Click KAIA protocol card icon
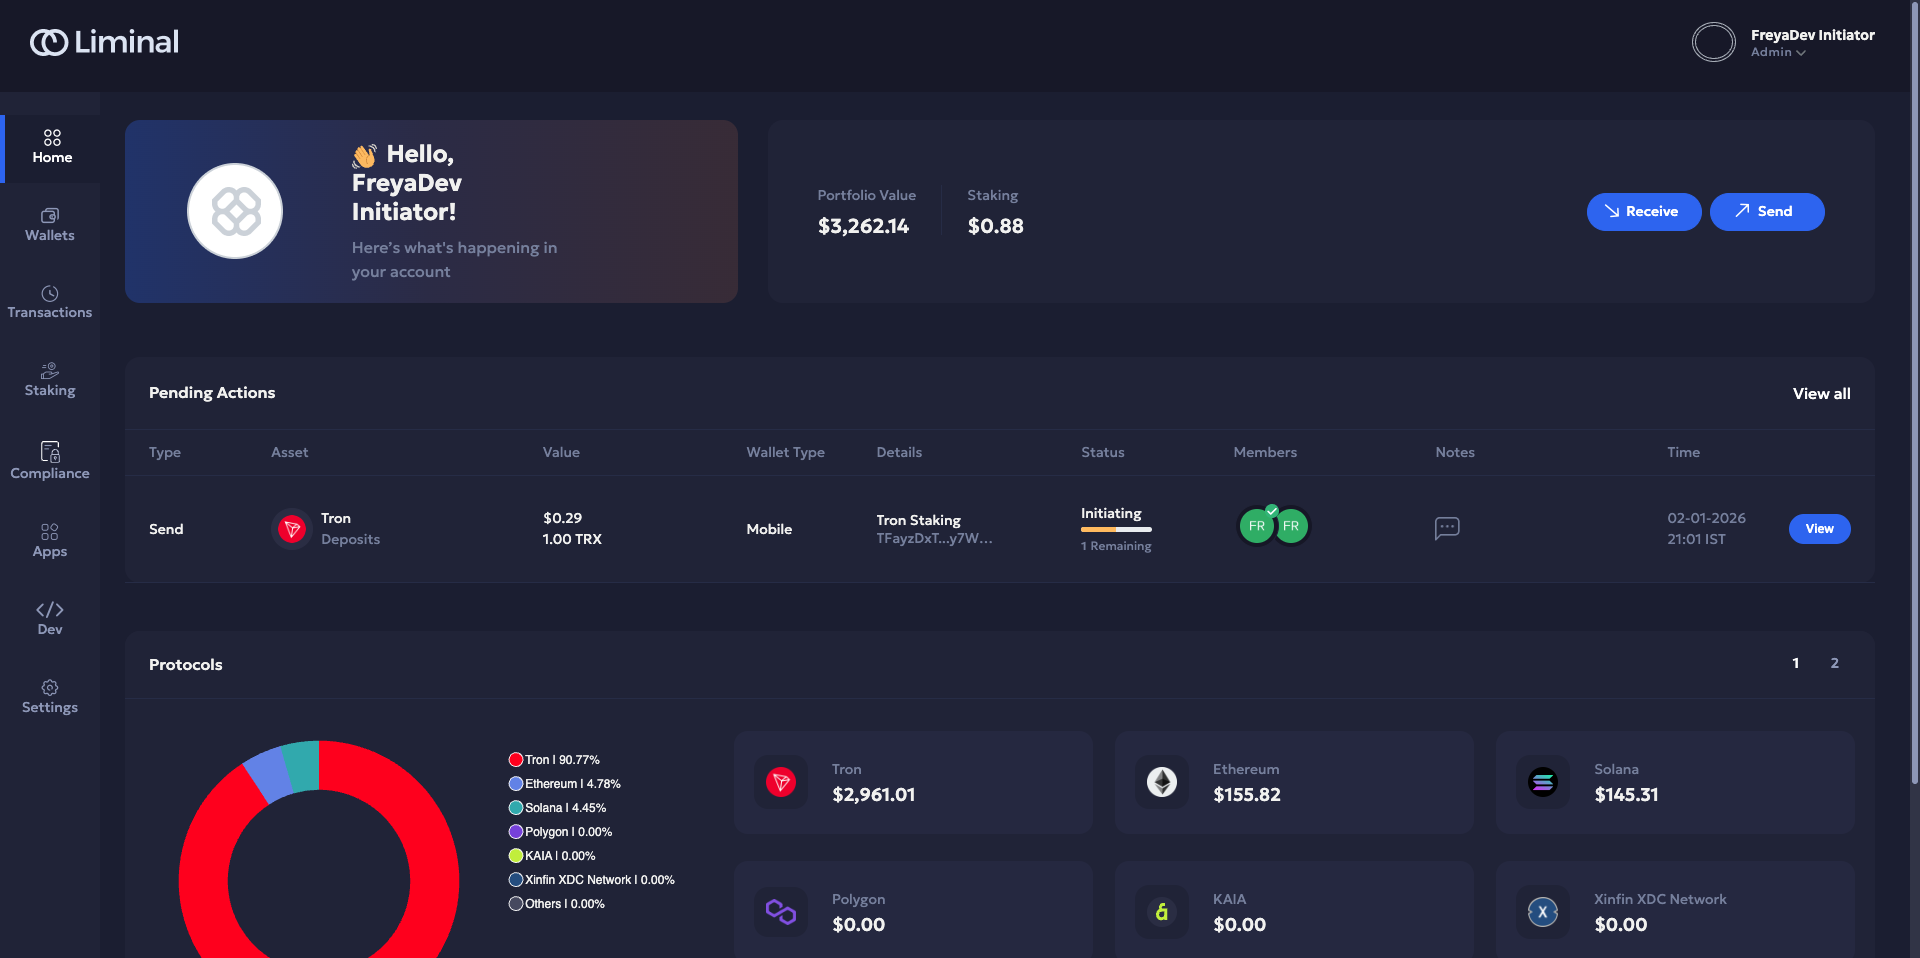1920x958 pixels. point(1162,912)
